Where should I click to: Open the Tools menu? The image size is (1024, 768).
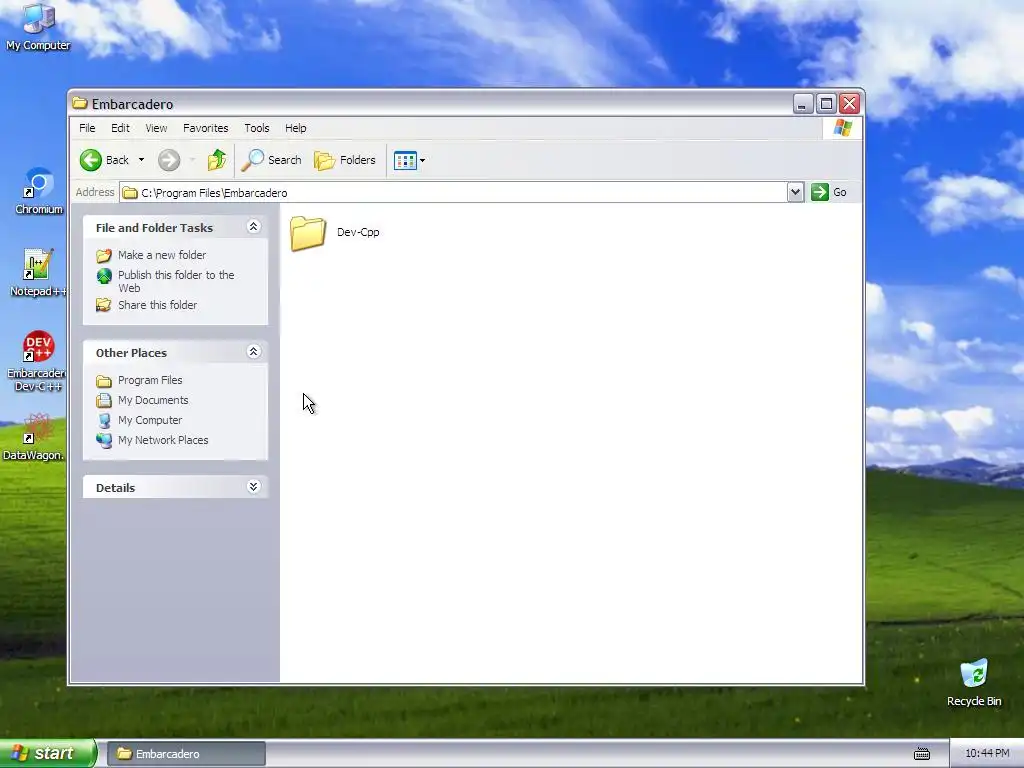point(257,128)
